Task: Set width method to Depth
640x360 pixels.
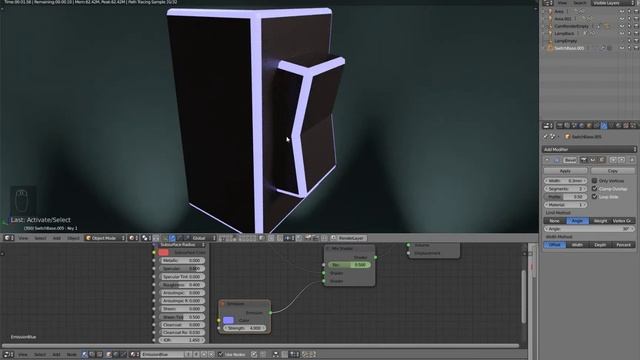Action: coord(600,244)
